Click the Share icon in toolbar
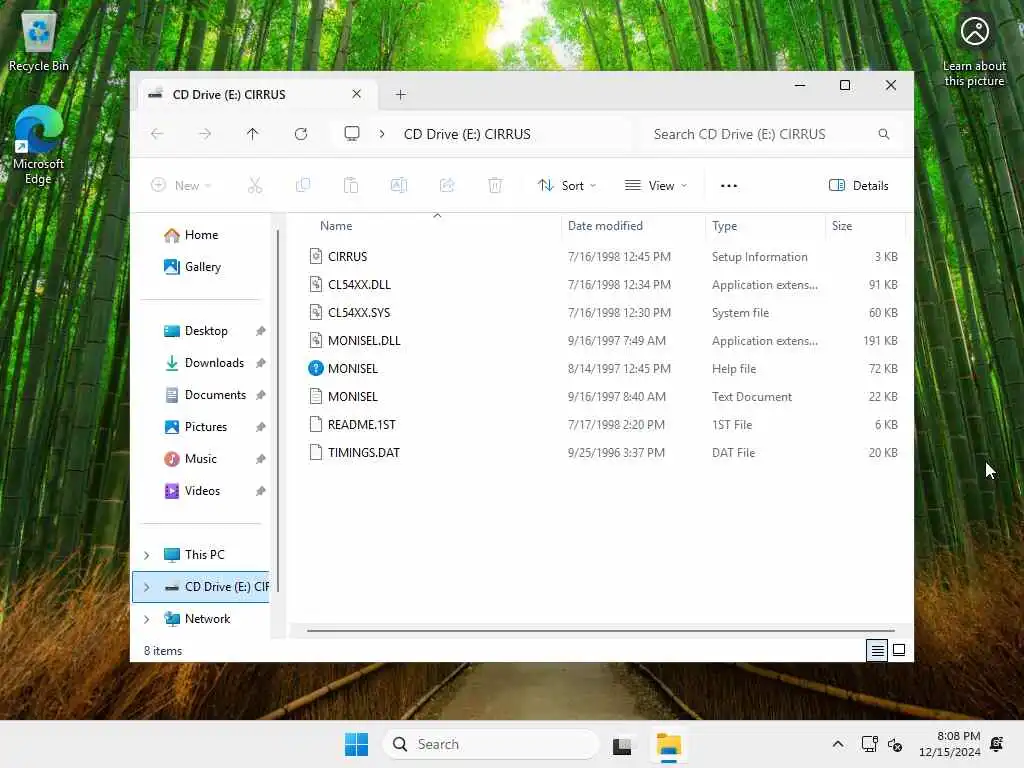 [447, 185]
